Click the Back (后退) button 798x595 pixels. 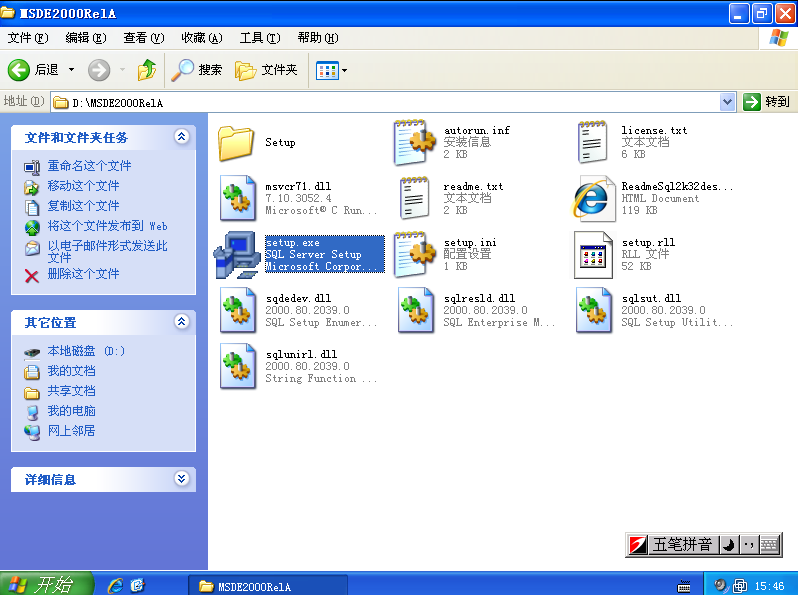coord(34,70)
